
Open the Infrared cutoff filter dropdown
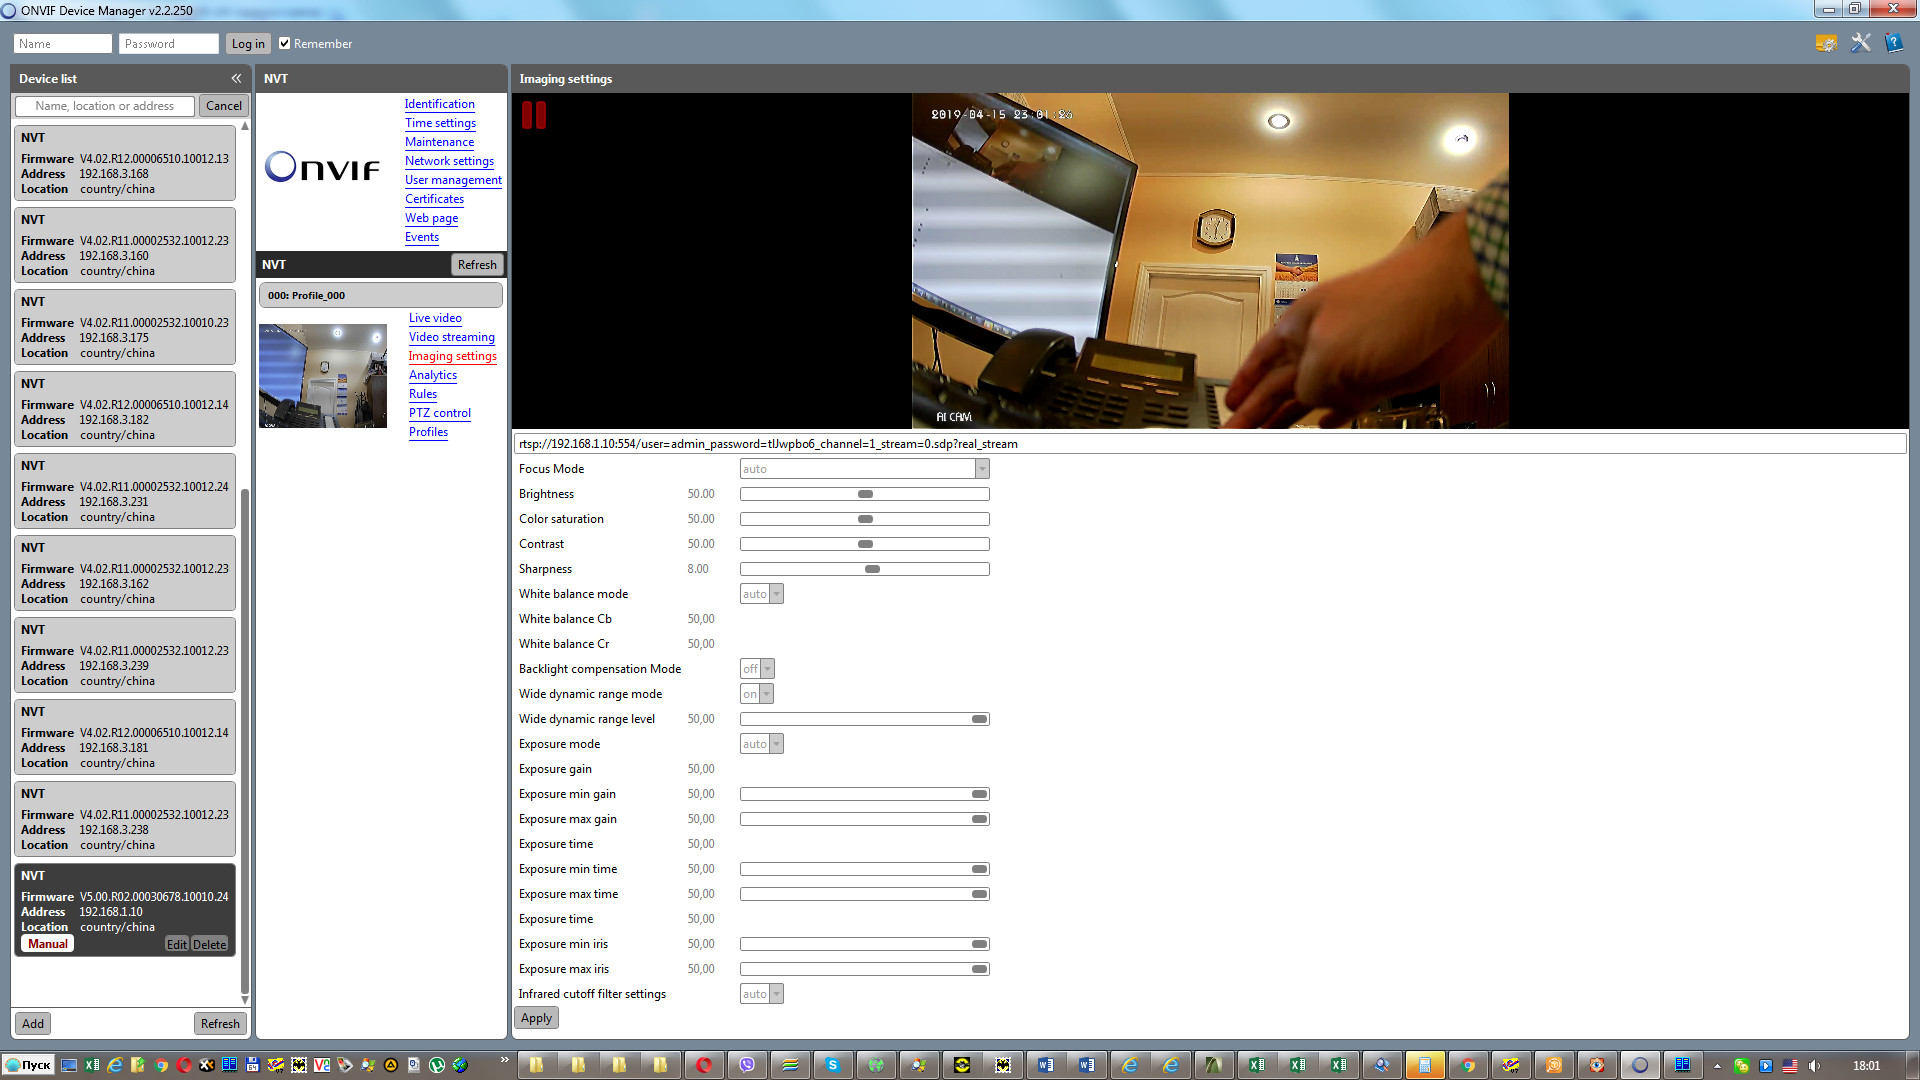pyautogui.click(x=776, y=994)
